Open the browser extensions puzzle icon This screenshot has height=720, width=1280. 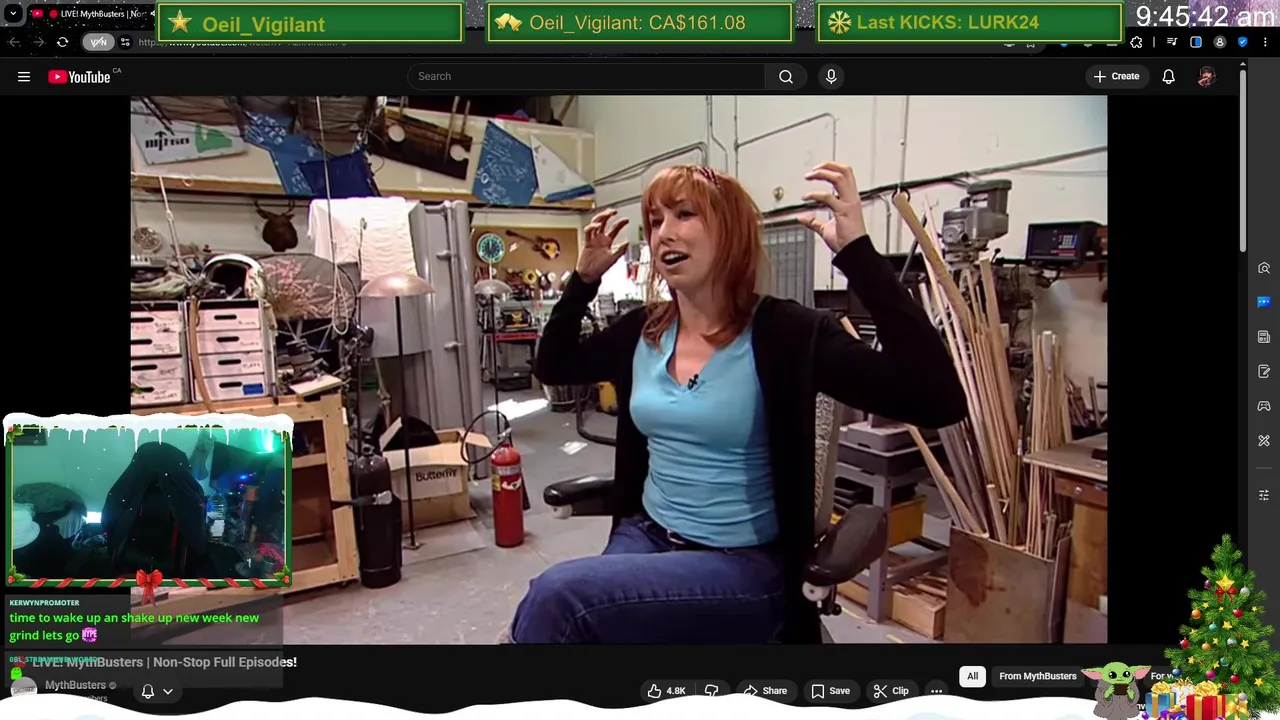tap(1136, 42)
